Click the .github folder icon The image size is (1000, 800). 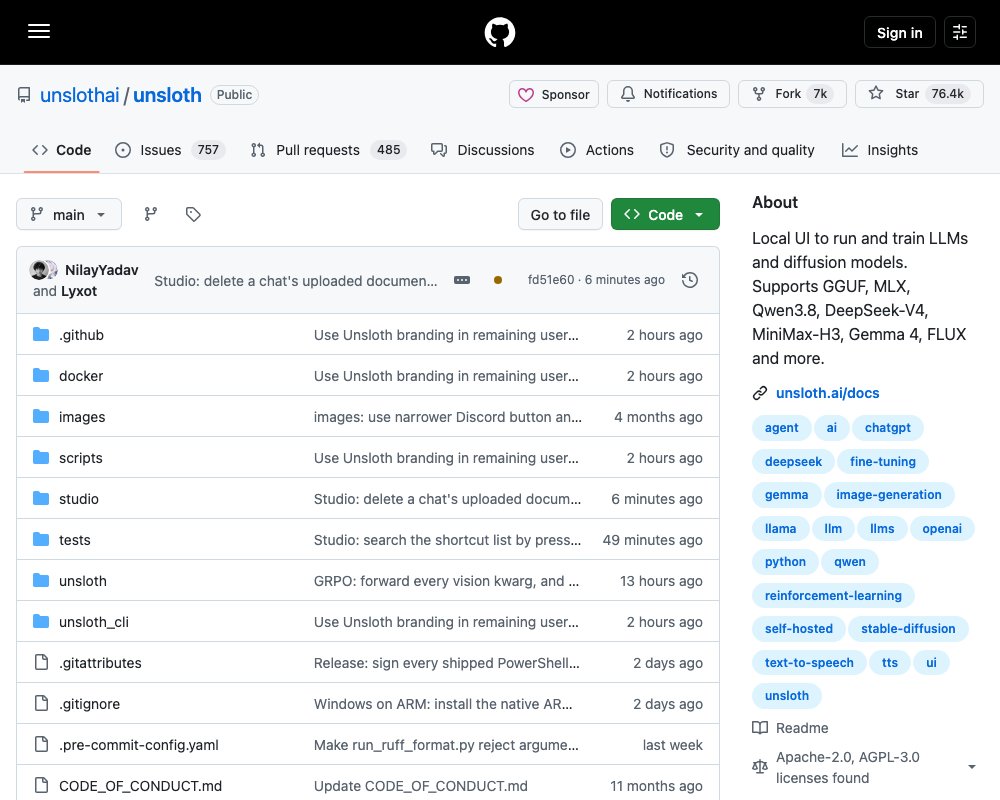pyautogui.click(x=41, y=334)
